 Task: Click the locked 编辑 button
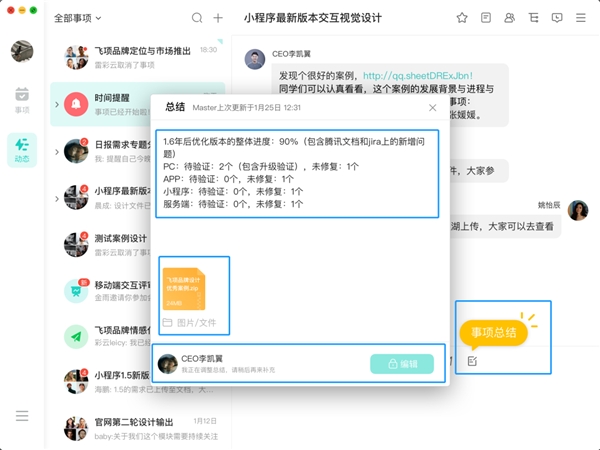pos(402,364)
